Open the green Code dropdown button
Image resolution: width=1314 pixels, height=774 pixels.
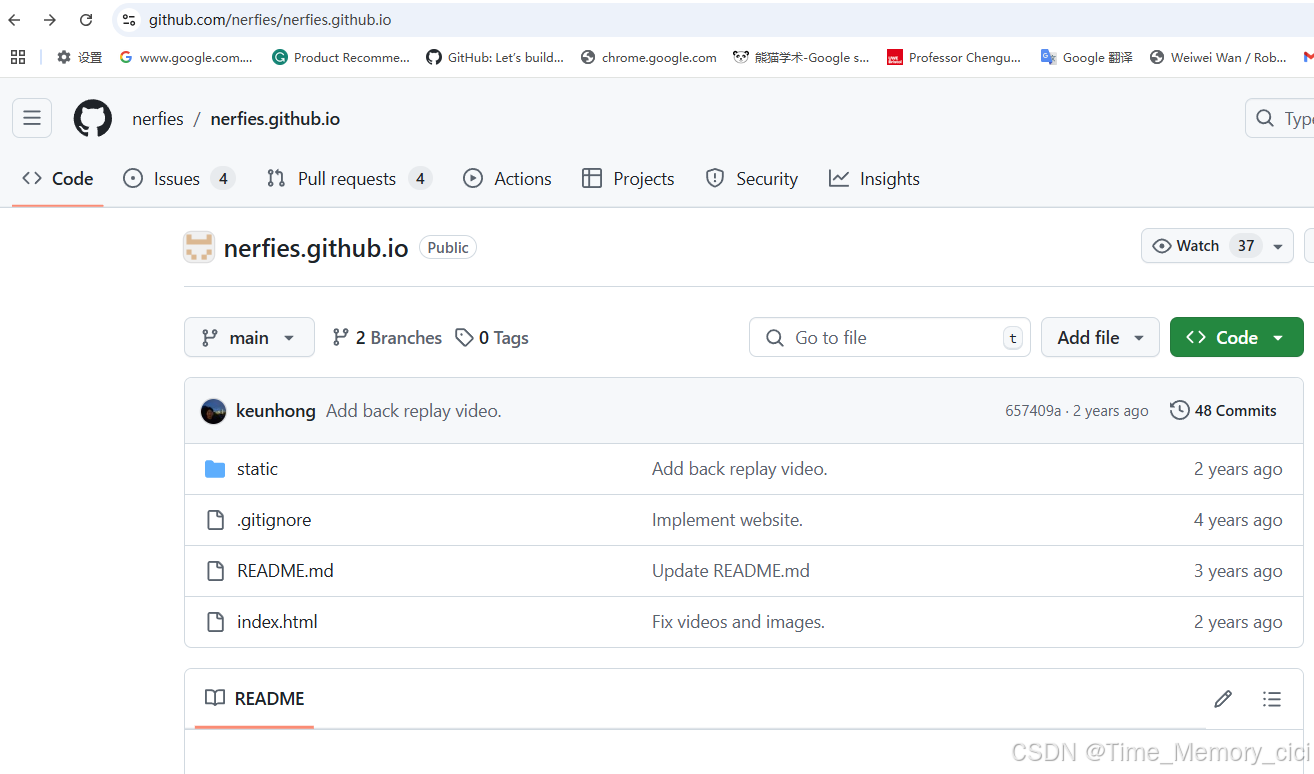[x=1236, y=338]
